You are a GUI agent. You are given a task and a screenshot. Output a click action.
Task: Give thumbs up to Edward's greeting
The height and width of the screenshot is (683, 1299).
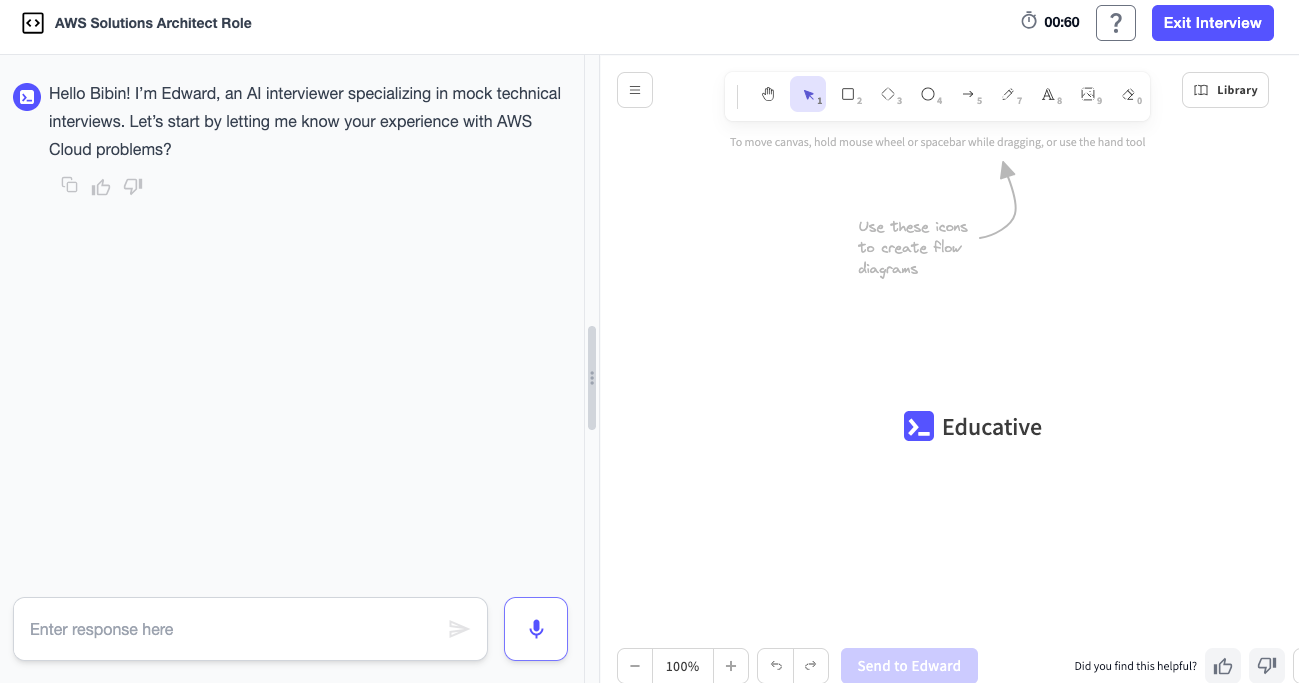[x=100, y=186]
